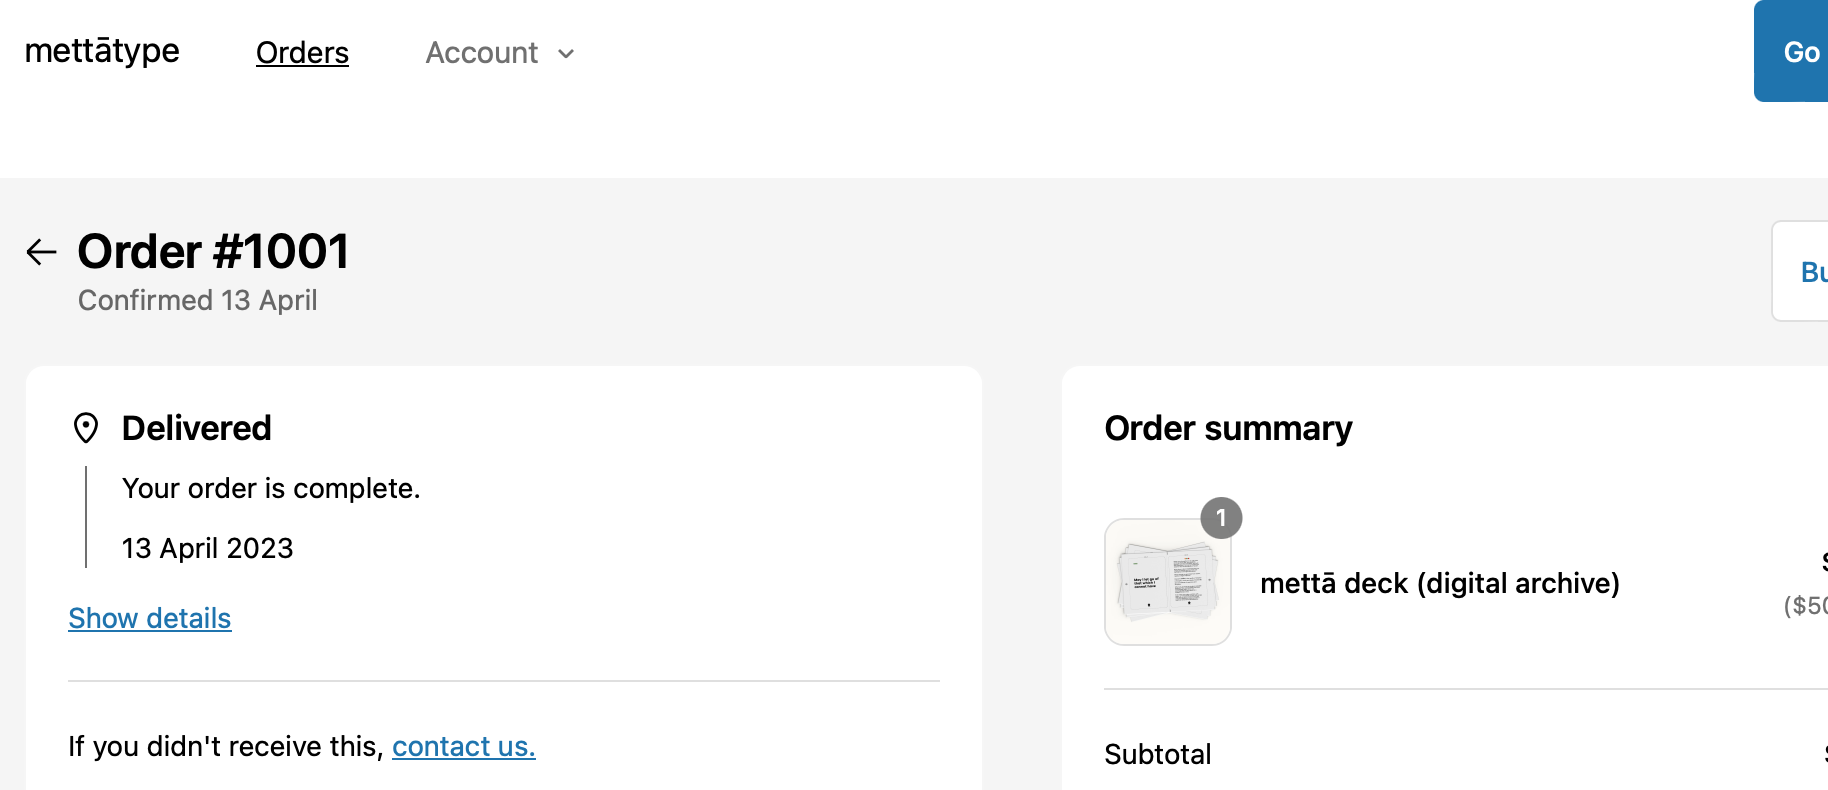Screen dimensions: 1828x790
Task: Click the 'Your order is complete.' message
Action: pyautogui.click(x=271, y=489)
